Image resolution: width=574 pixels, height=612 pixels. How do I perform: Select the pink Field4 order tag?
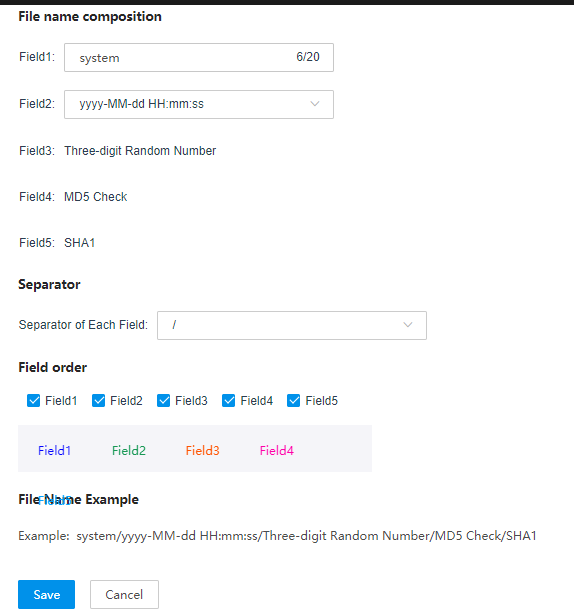(277, 450)
